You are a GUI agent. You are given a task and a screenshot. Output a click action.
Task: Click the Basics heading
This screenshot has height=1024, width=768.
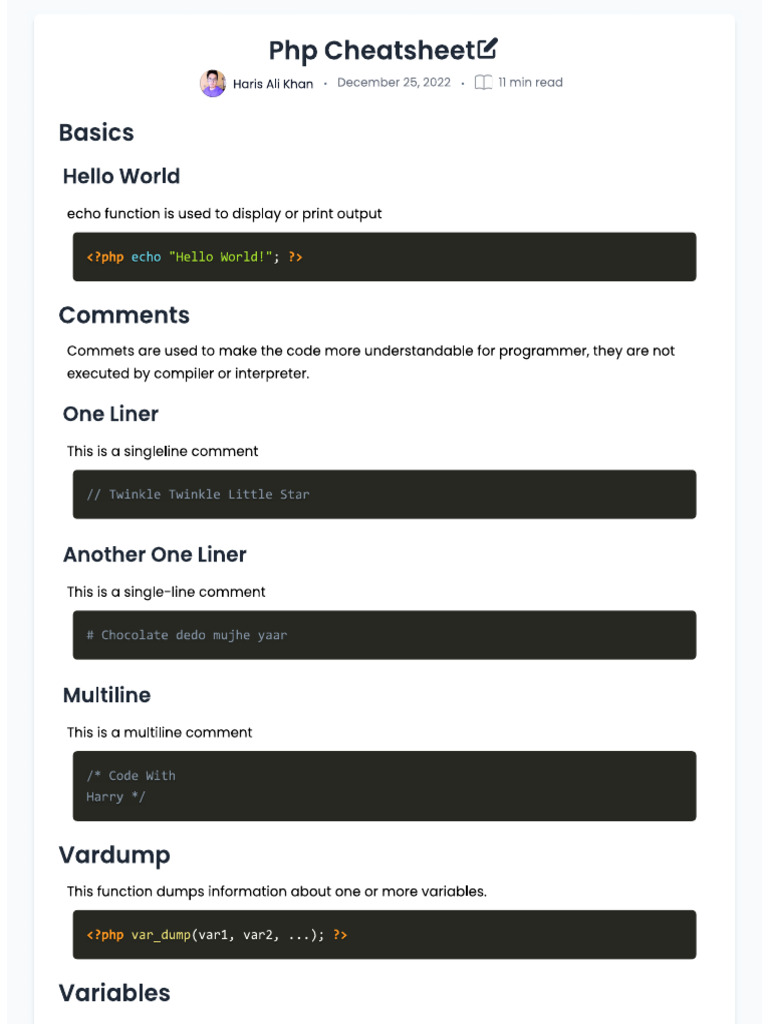coord(96,132)
